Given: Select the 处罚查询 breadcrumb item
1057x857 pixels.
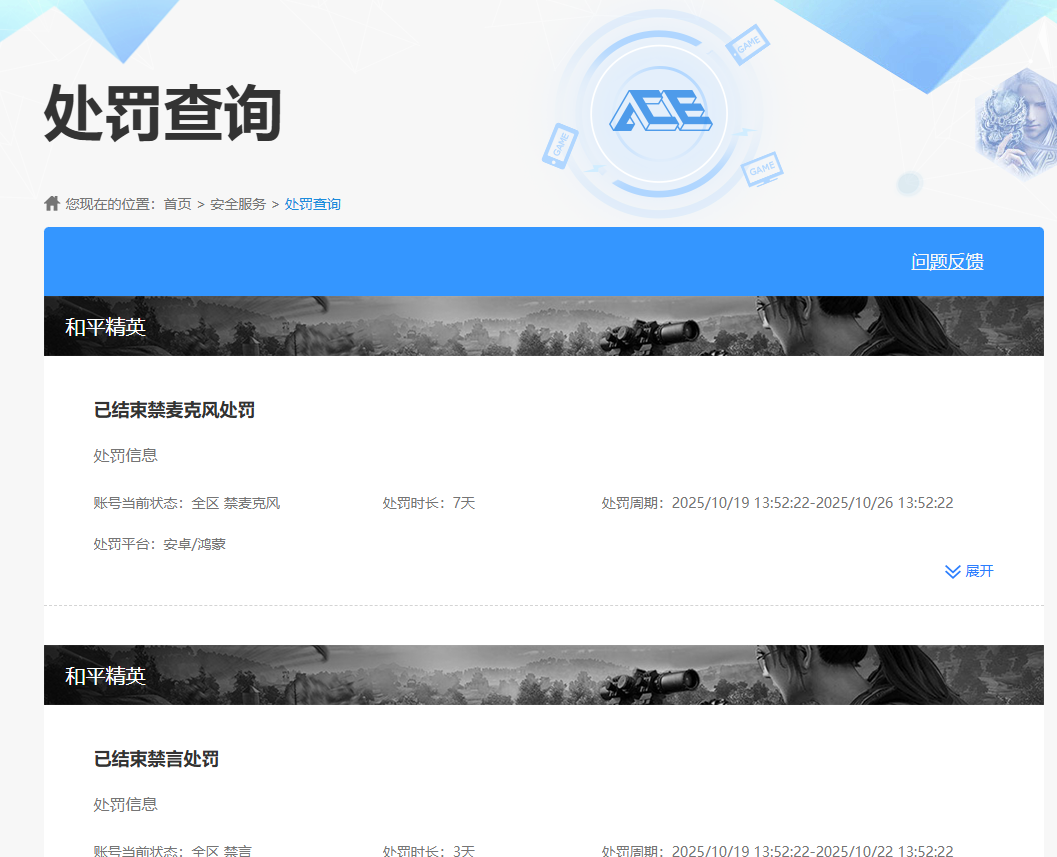Looking at the screenshot, I should (x=312, y=204).
